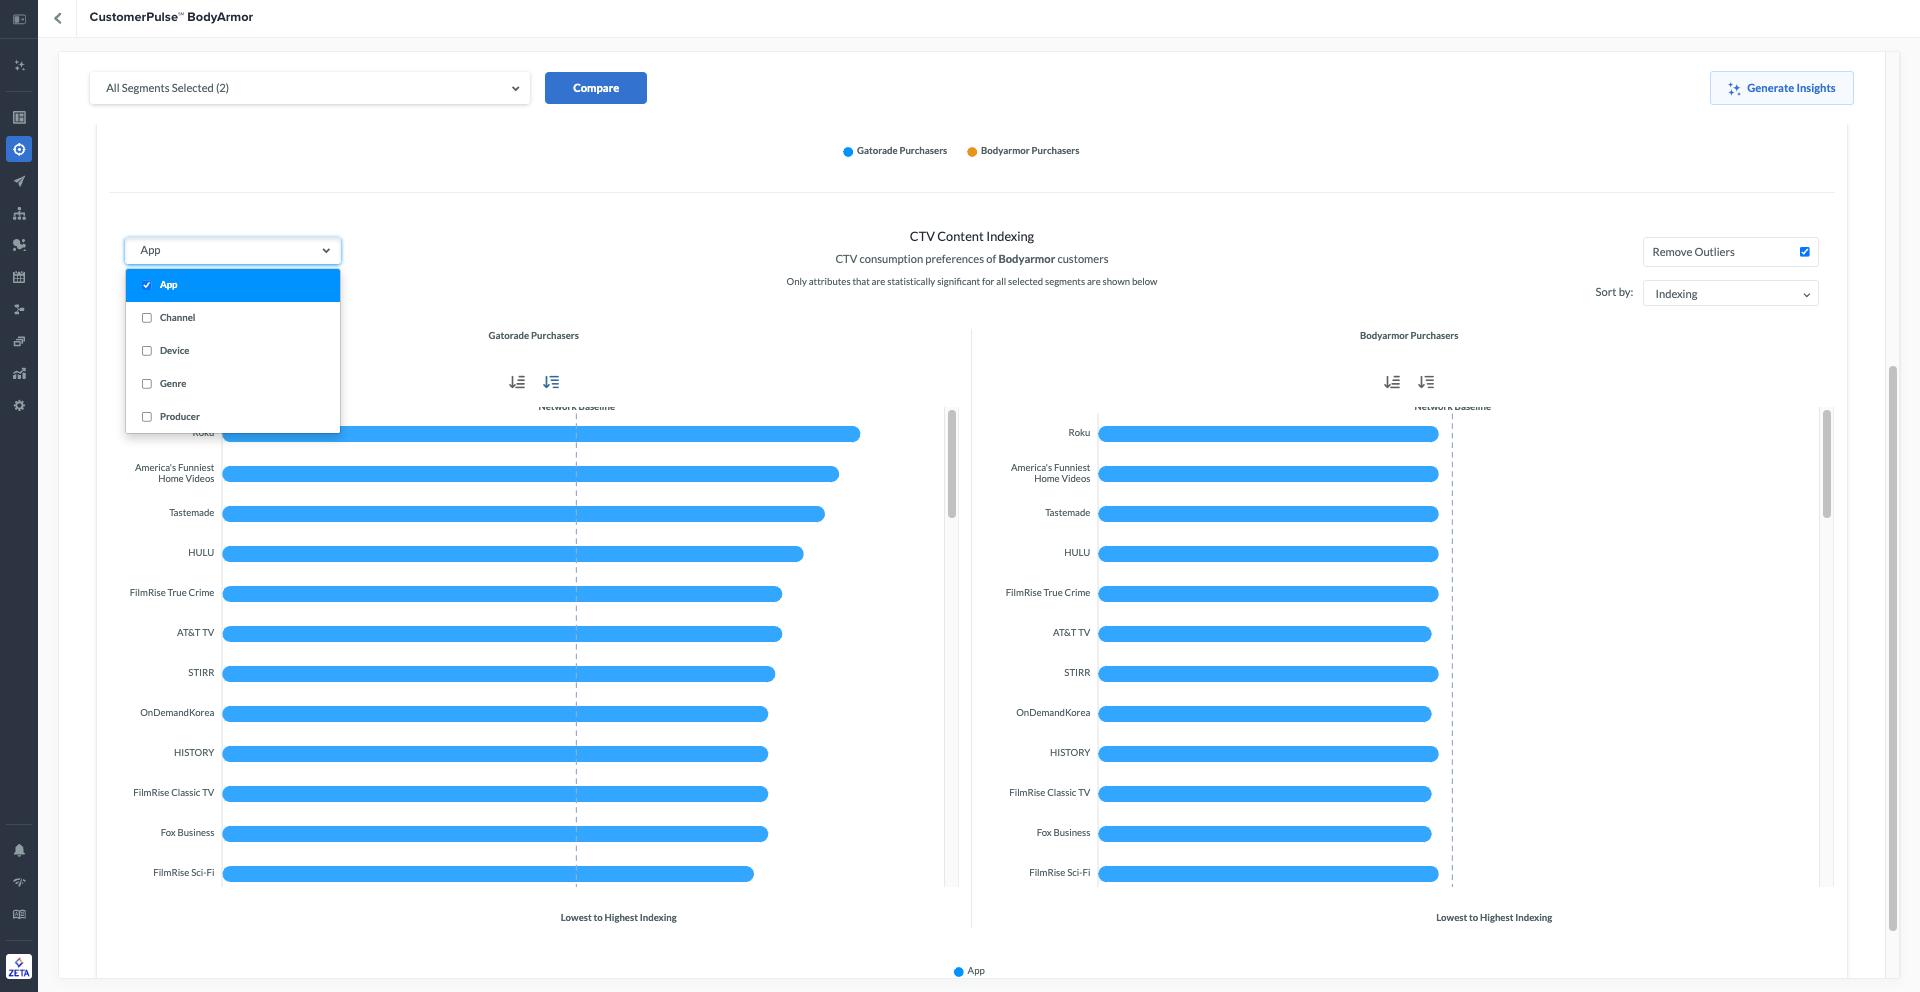Toggle the sidebar panel icon at top
This screenshot has width=1920, height=992.
(x=19, y=19)
